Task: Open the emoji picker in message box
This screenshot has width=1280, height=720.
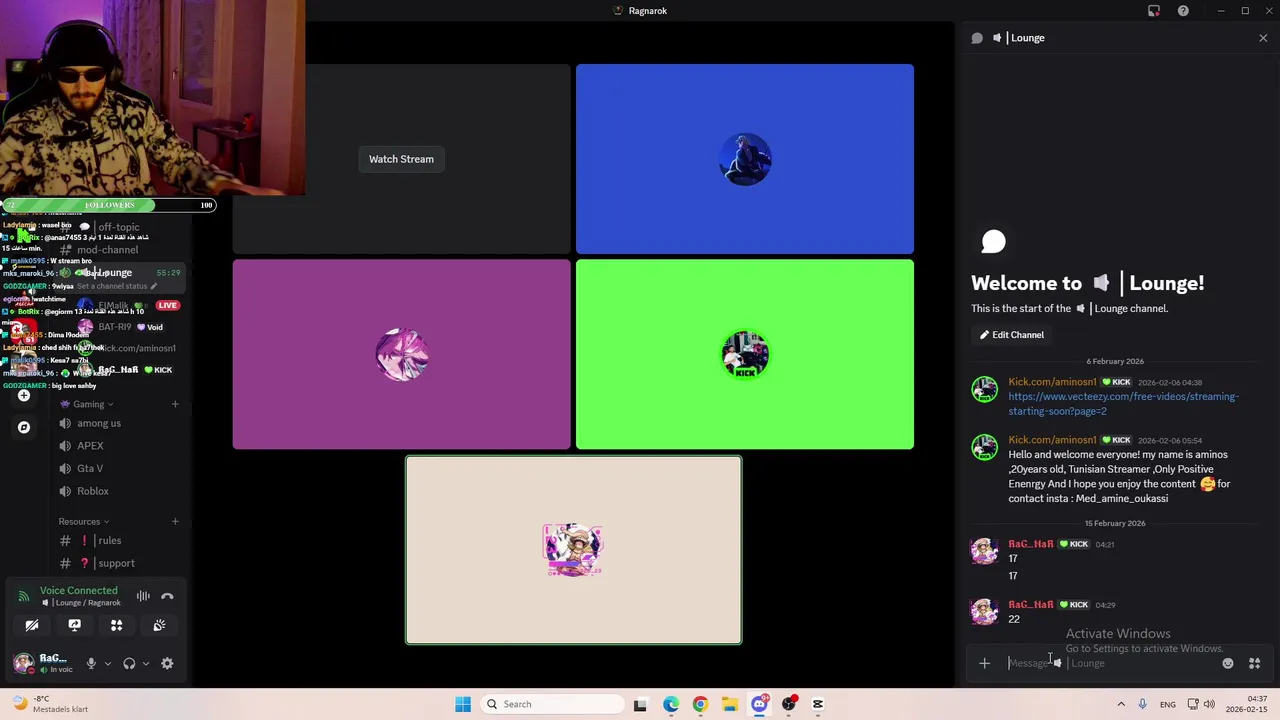Action: [x=1228, y=663]
